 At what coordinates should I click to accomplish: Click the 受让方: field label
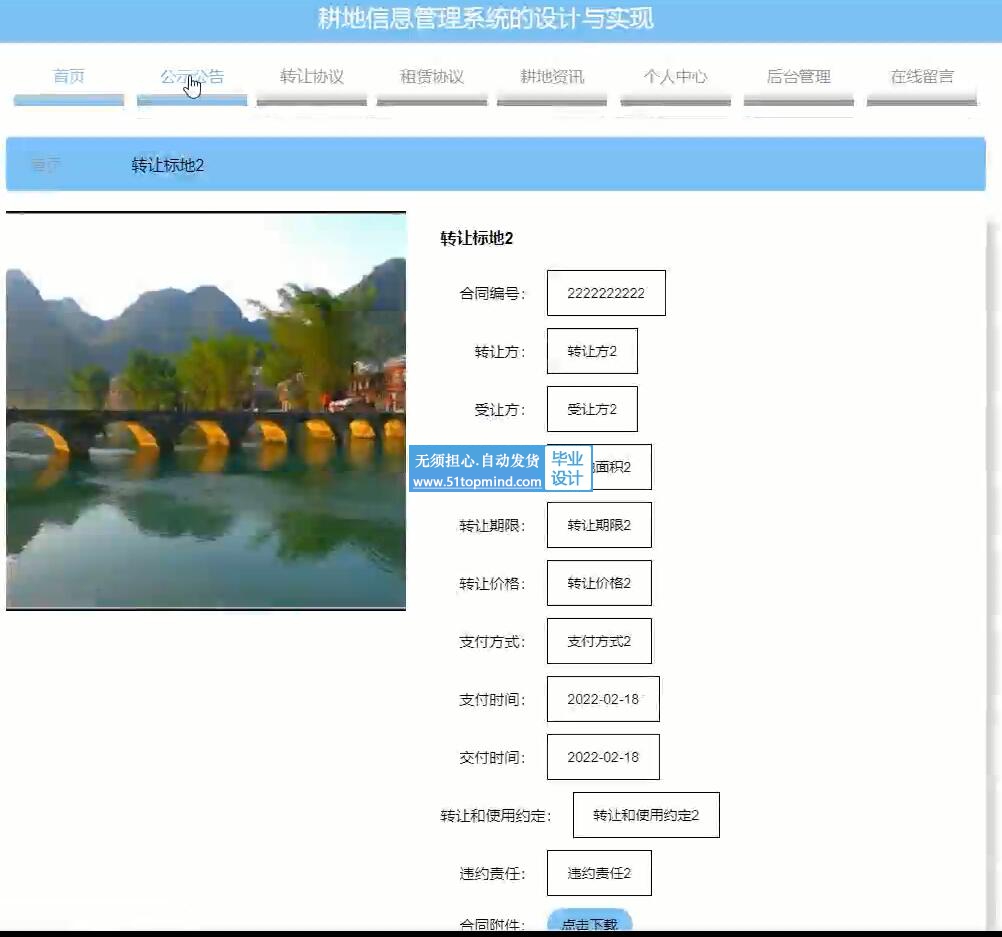click(x=500, y=410)
